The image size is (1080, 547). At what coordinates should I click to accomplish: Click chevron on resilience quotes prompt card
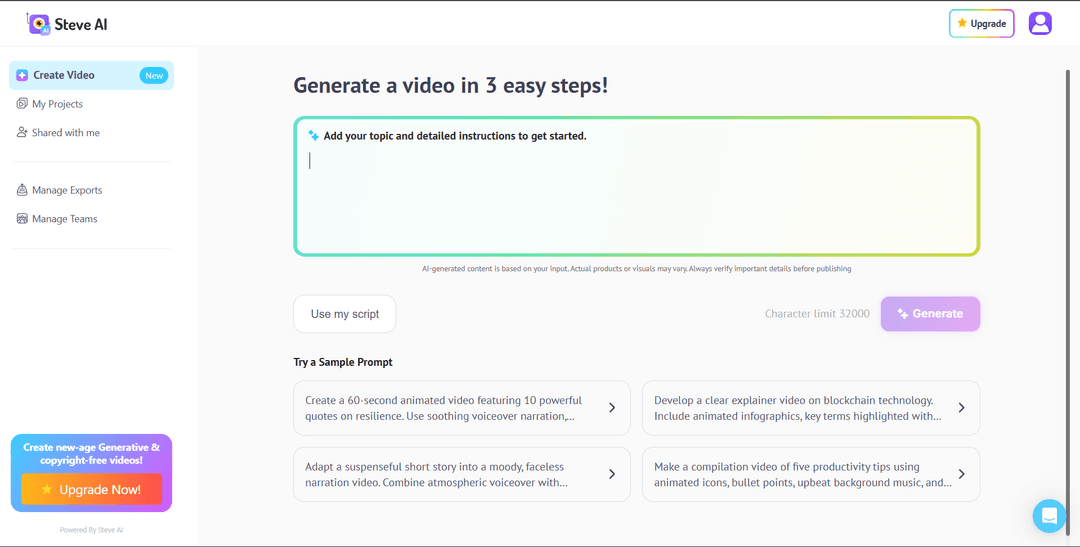coord(612,408)
